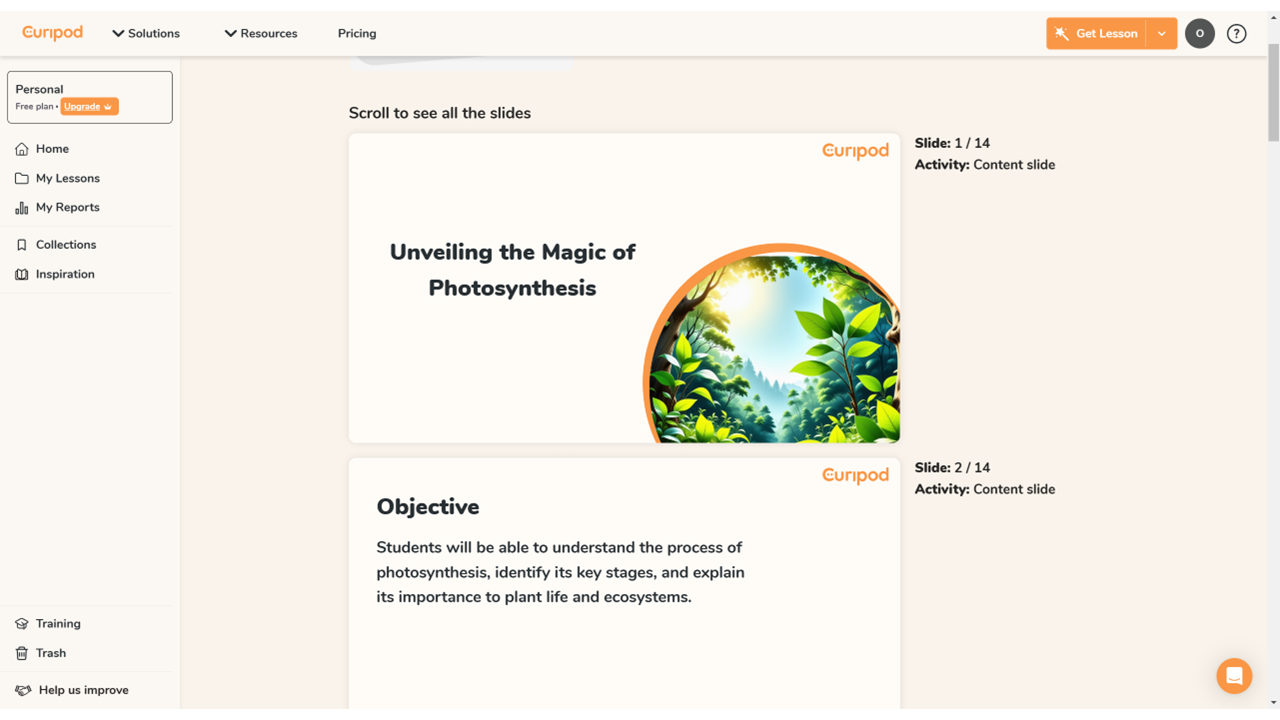The height and width of the screenshot is (720, 1280).
Task: Click Help us improve link
Action: click(83, 690)
